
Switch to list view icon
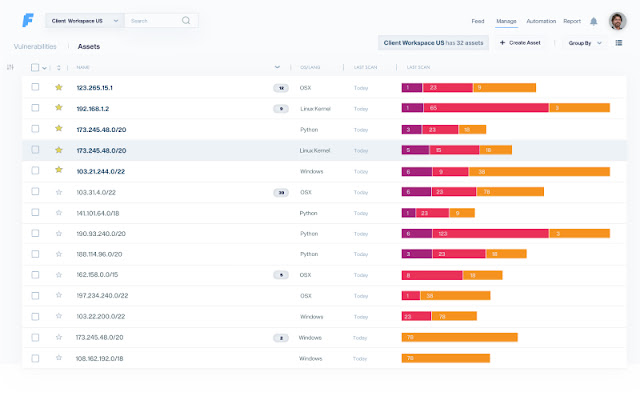click(x=619, y=43)
